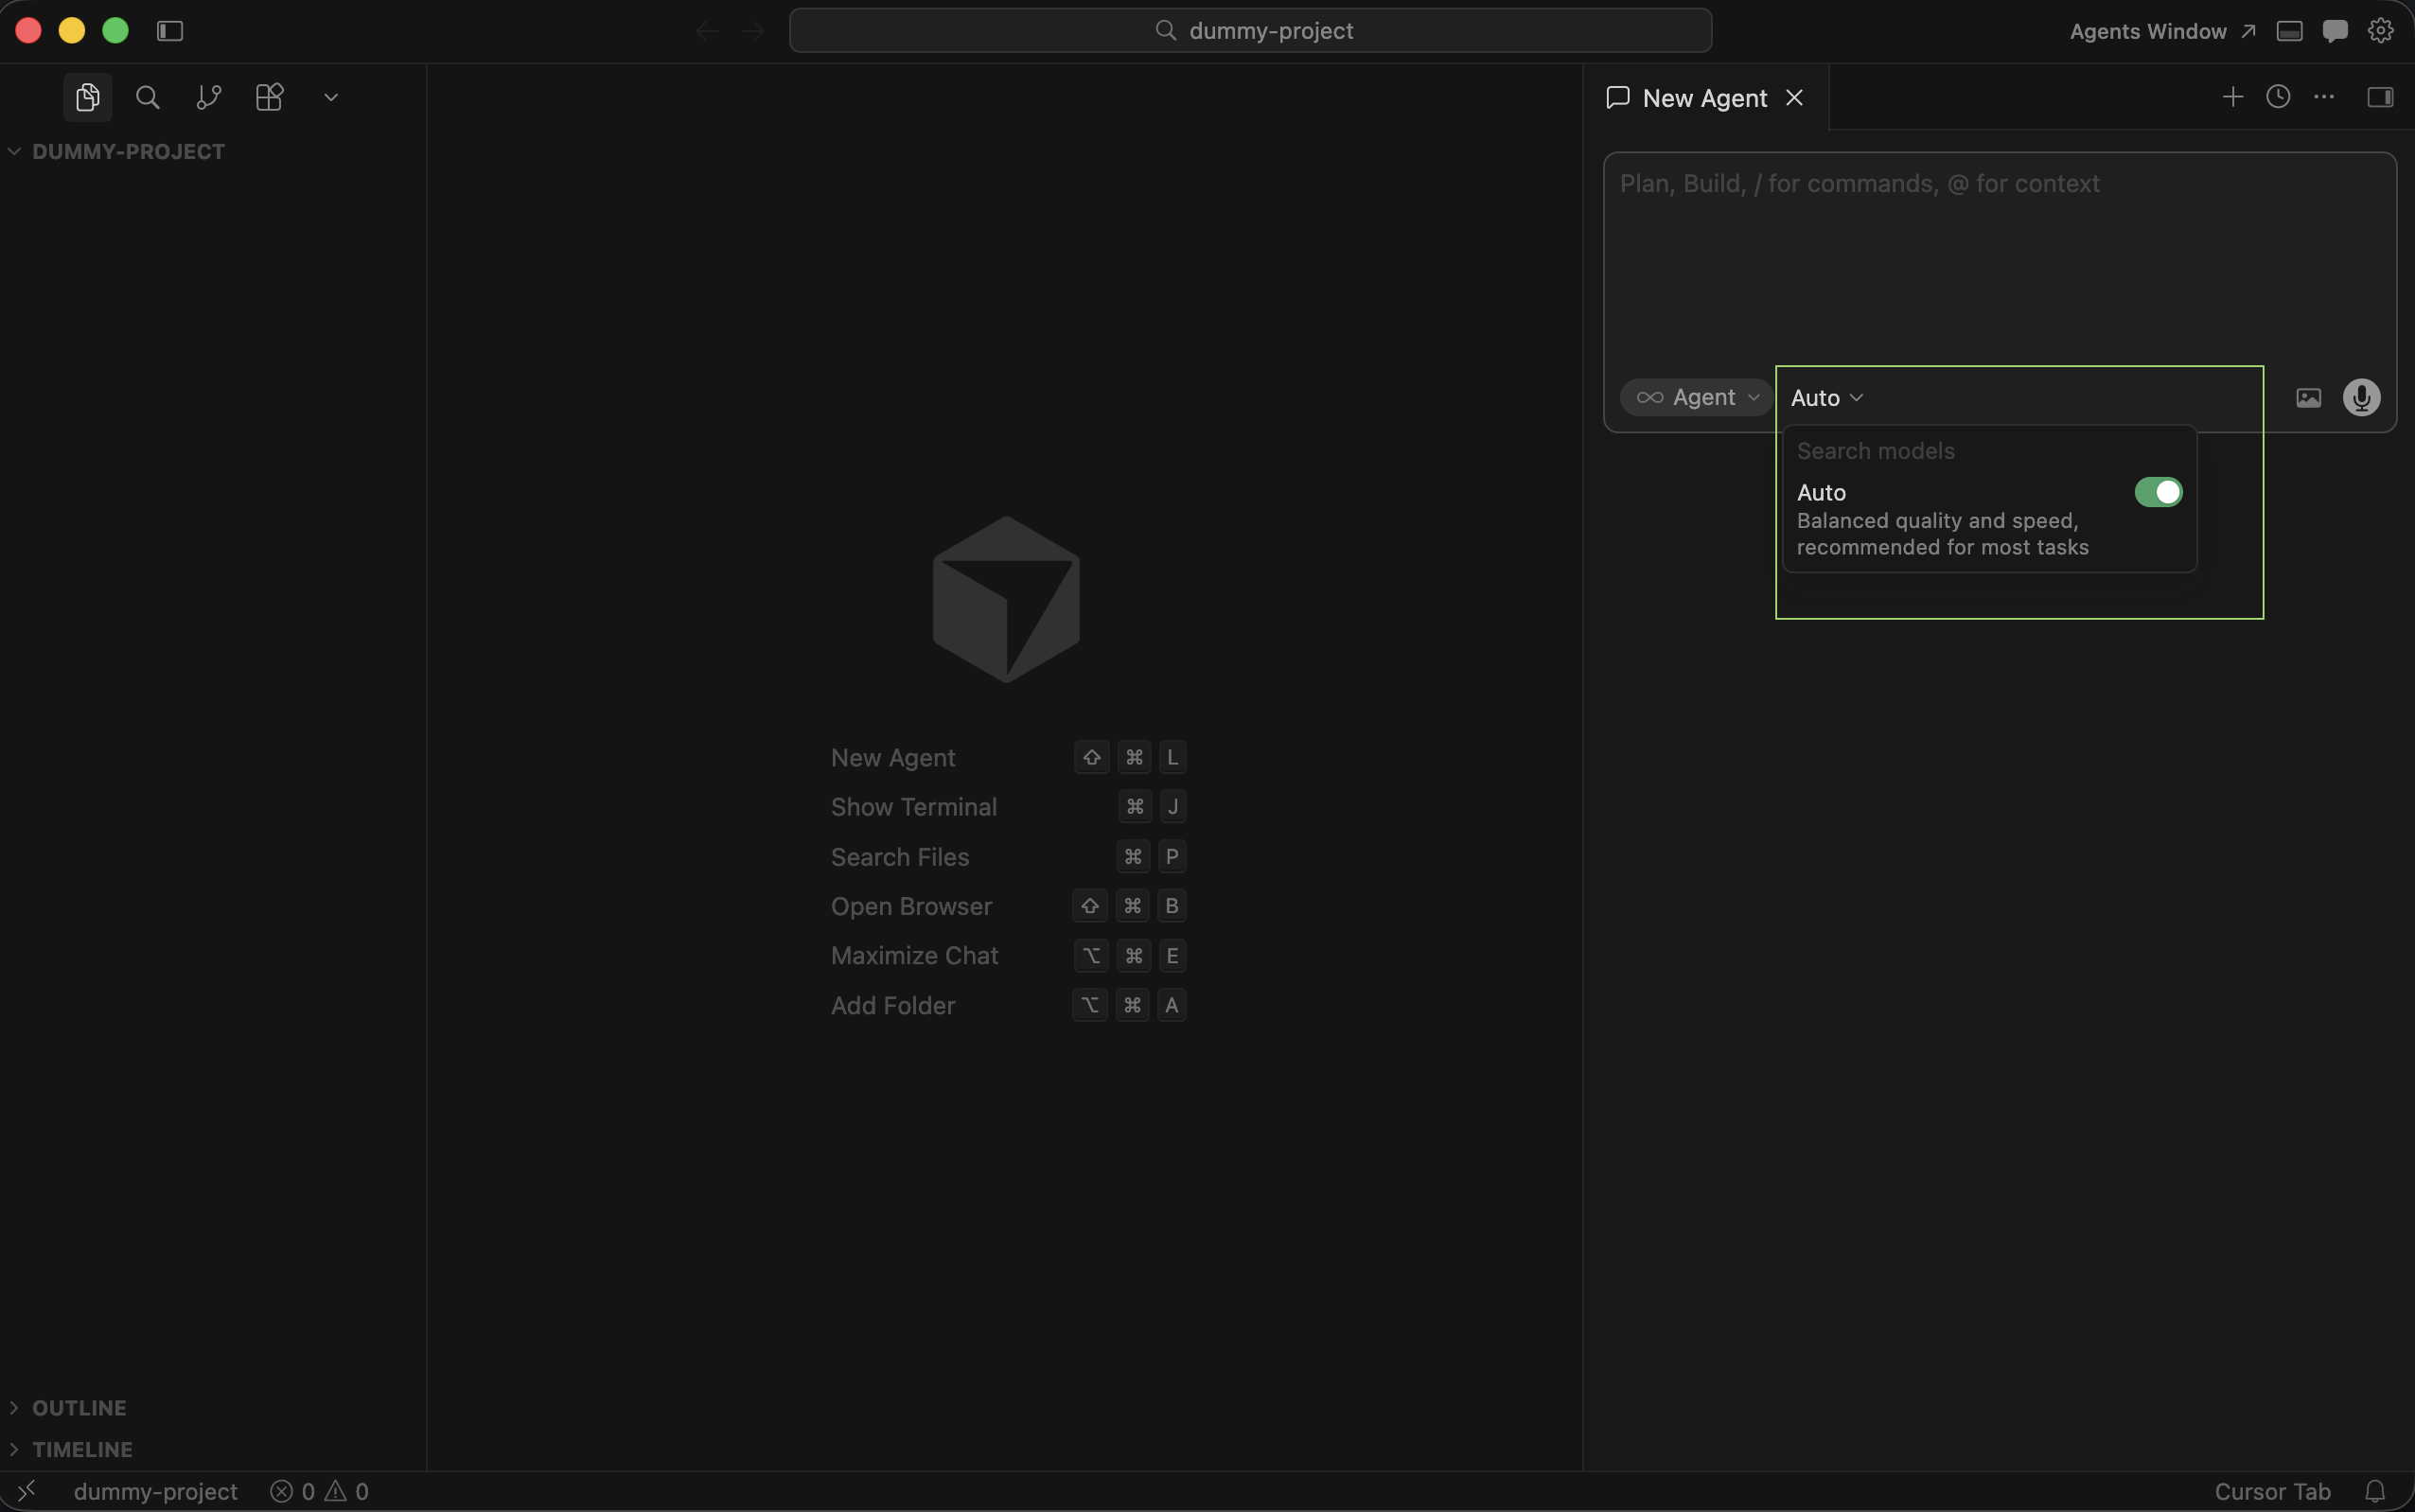The width and height of the screenshot is (2415, 1512).
Task: Open the Agent mode dropdown
Action: [1696, 398]
